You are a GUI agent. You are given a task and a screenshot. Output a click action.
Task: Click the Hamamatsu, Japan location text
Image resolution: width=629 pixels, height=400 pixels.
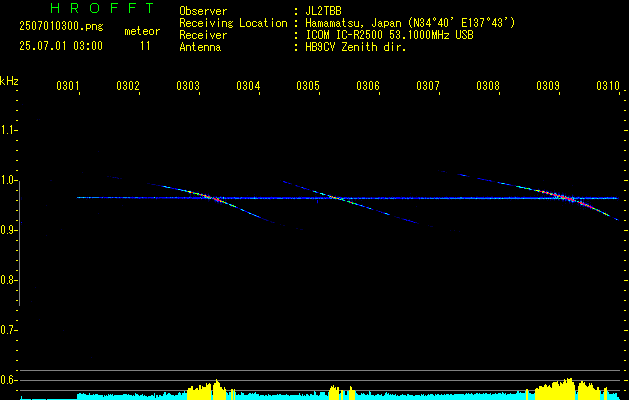[x=410, y=23]
